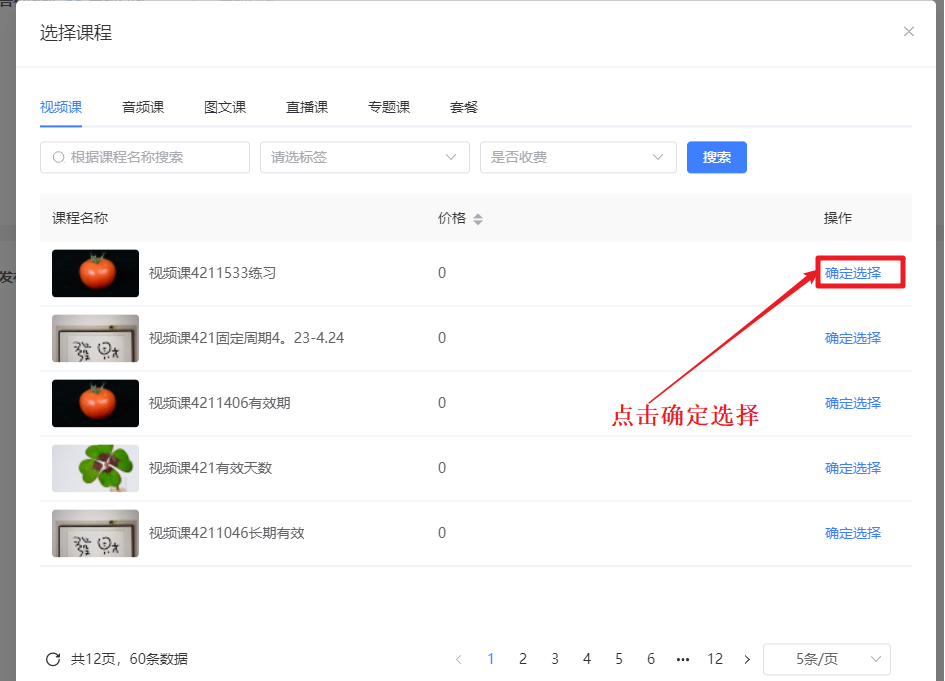Click thumbnail of 视频课4211406有效期
This screenshot has height=681, width=945.
95,403
